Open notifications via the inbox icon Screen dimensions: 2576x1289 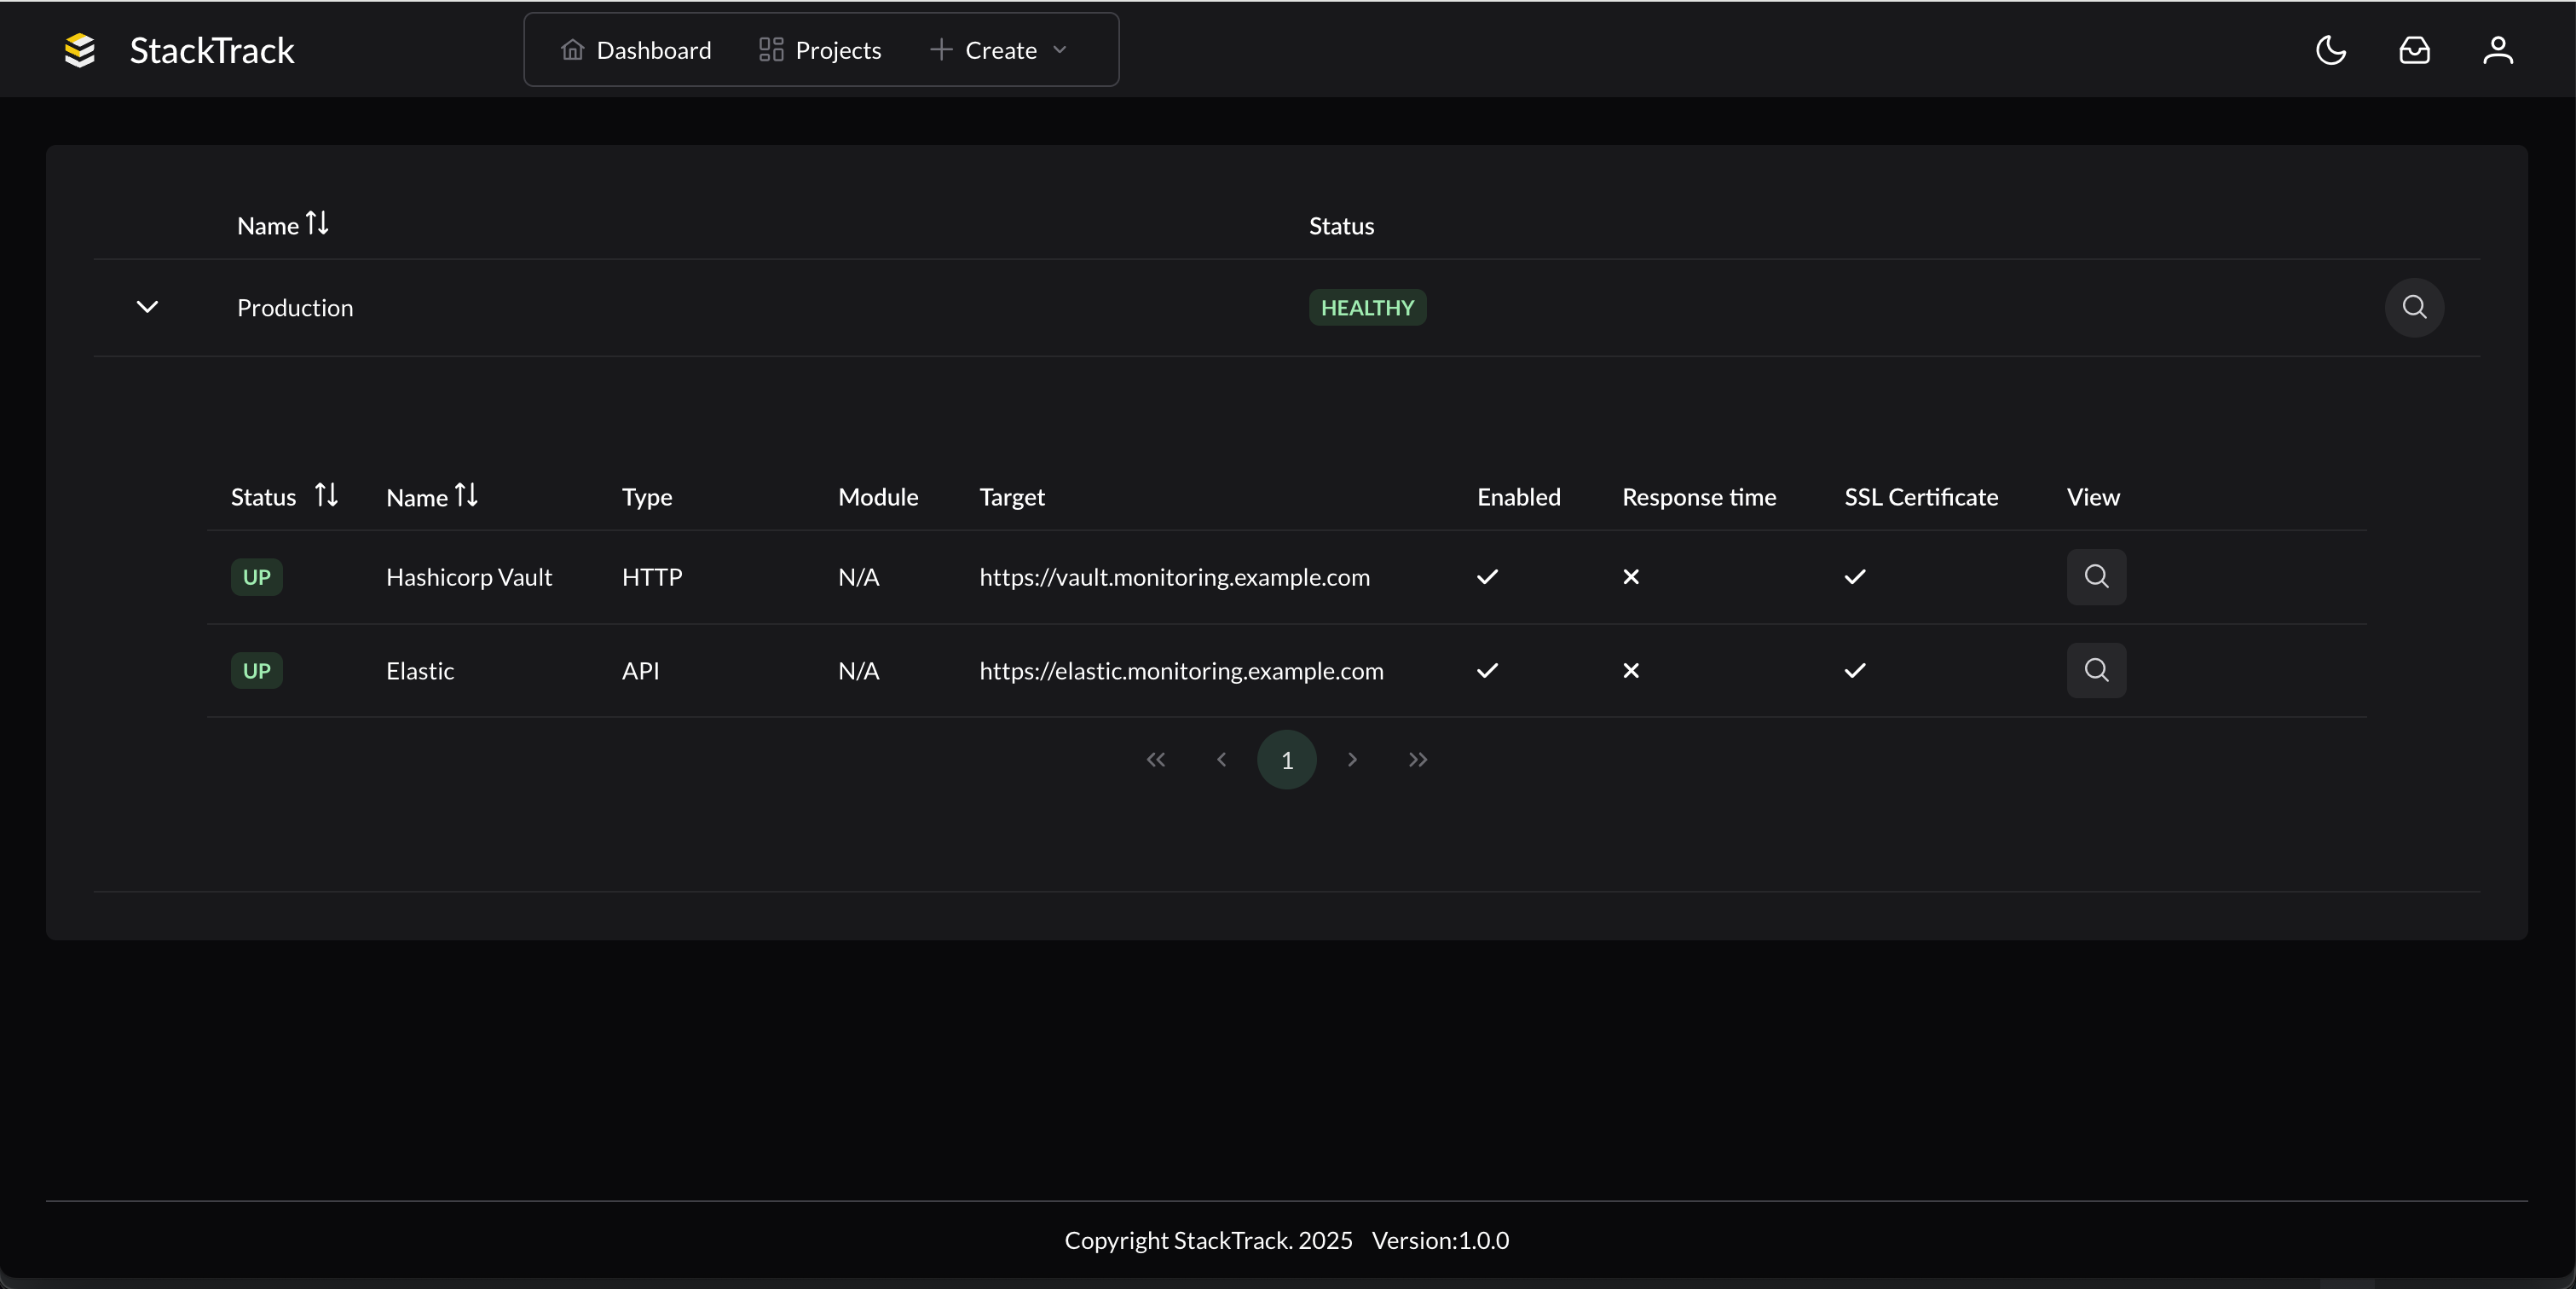(x=2414, y=50)
